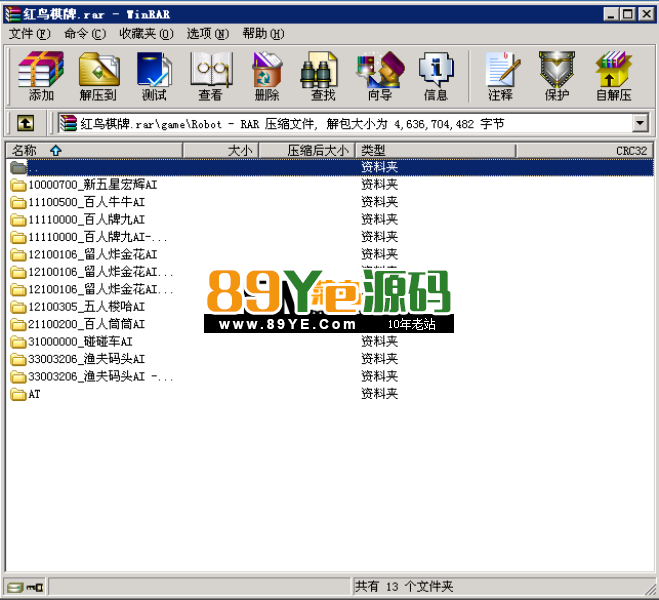Click 资料夹 type cell in 碰碰车AI row

click(380, 342)
